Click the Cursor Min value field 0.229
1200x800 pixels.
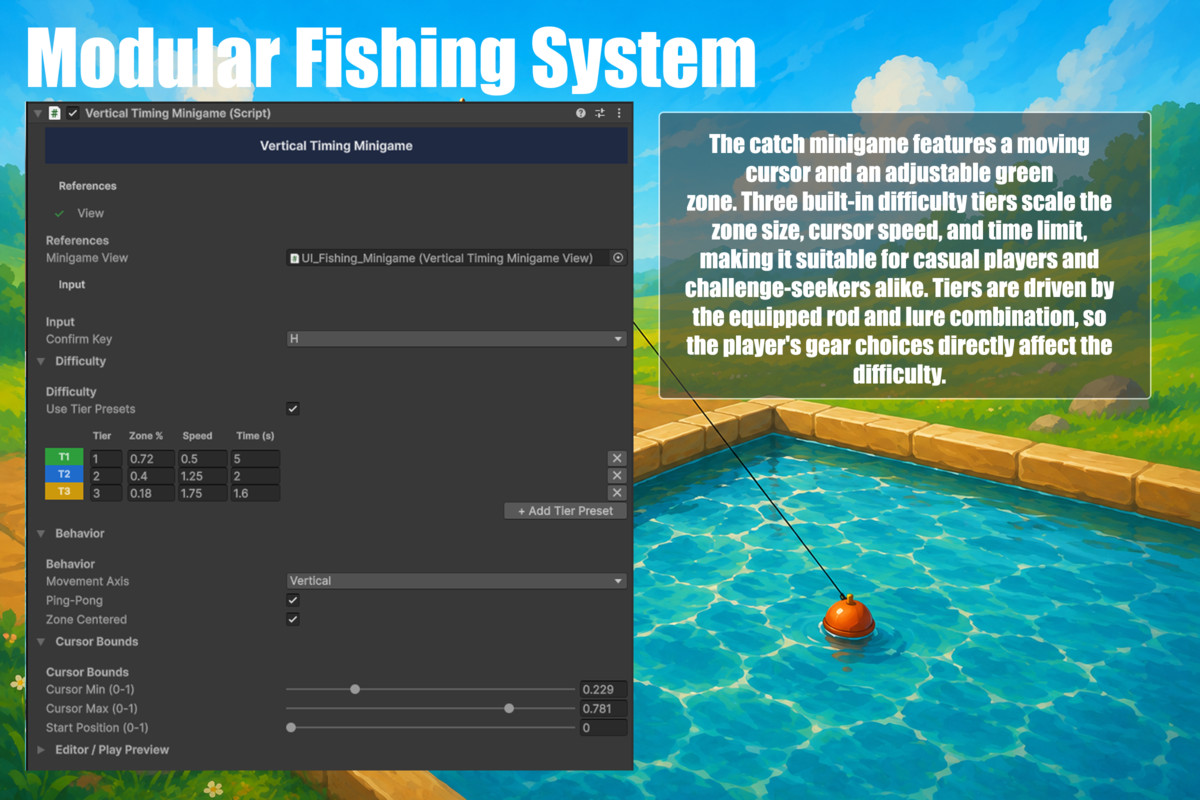(x=604, y=689)
